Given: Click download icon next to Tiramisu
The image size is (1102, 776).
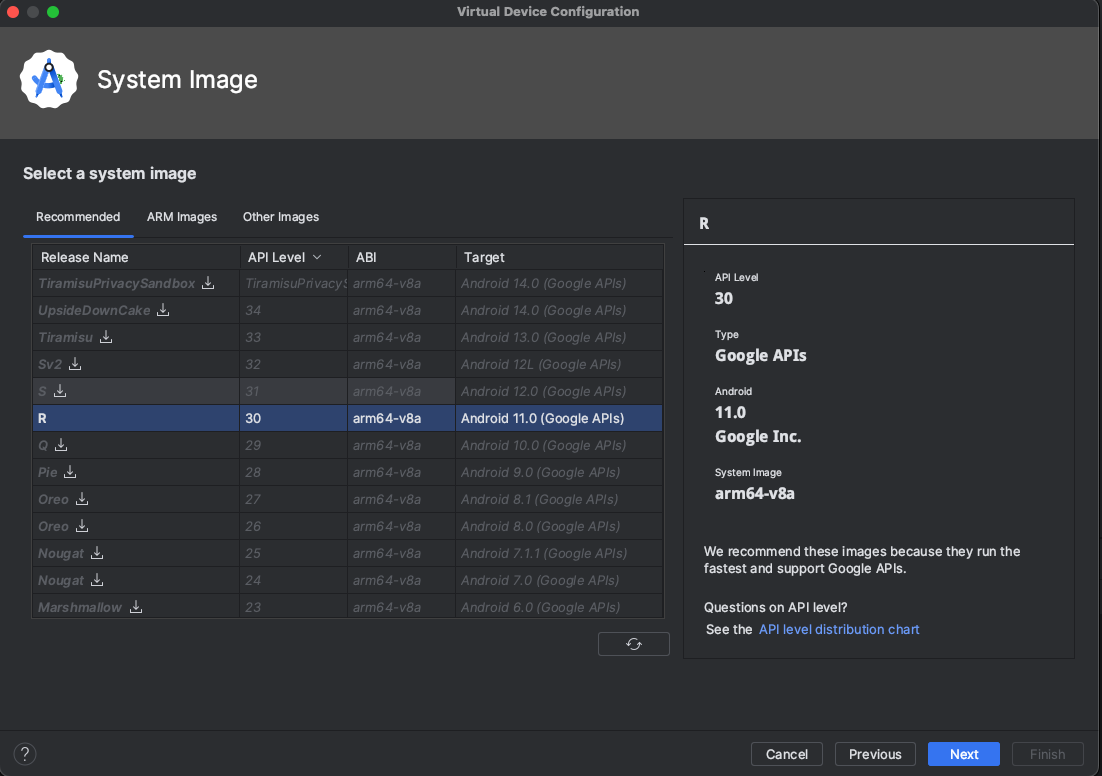Looking at the screenshot, I should coord(106,337).
